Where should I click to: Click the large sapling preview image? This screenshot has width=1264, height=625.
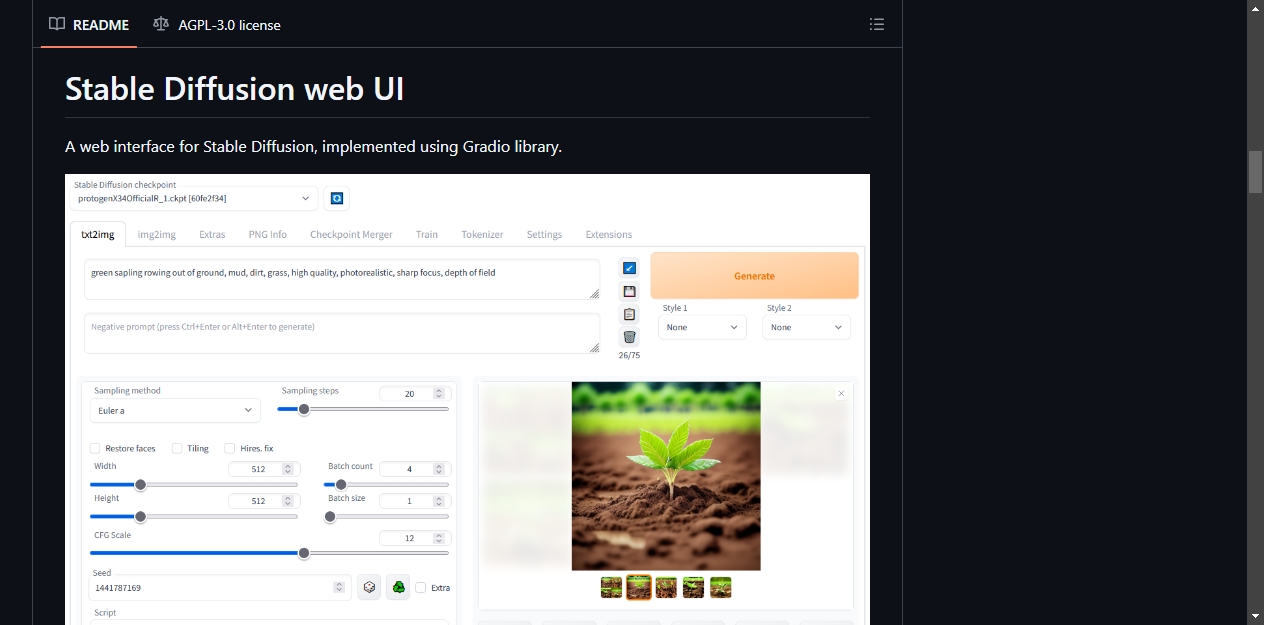click(666, 476)
